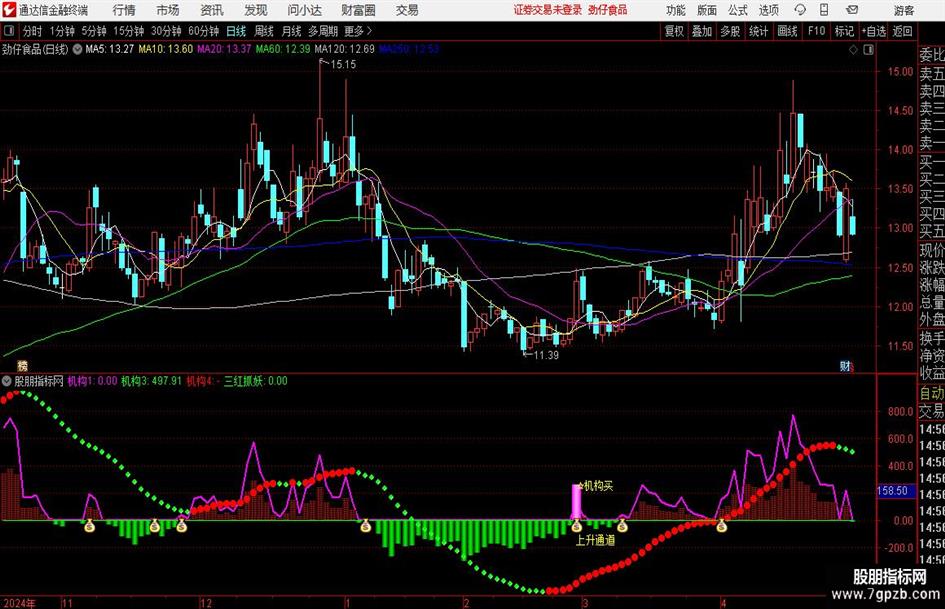945x609 pixels.
Task: Switch to 5分钟 period
Action: tap(93, 31)
